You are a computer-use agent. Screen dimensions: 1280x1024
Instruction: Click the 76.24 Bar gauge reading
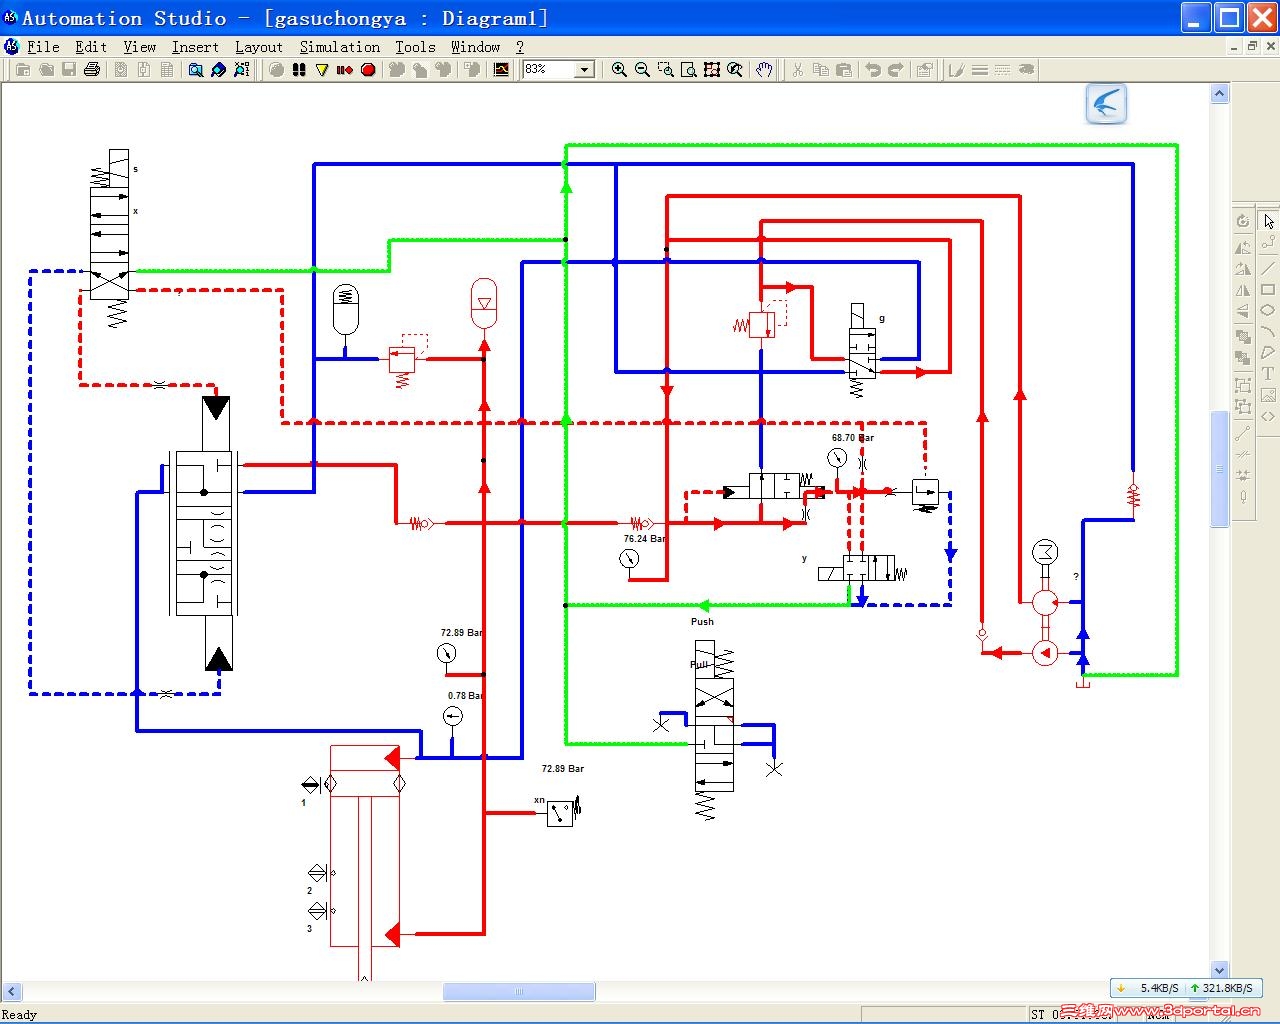[x=645, y=538]
